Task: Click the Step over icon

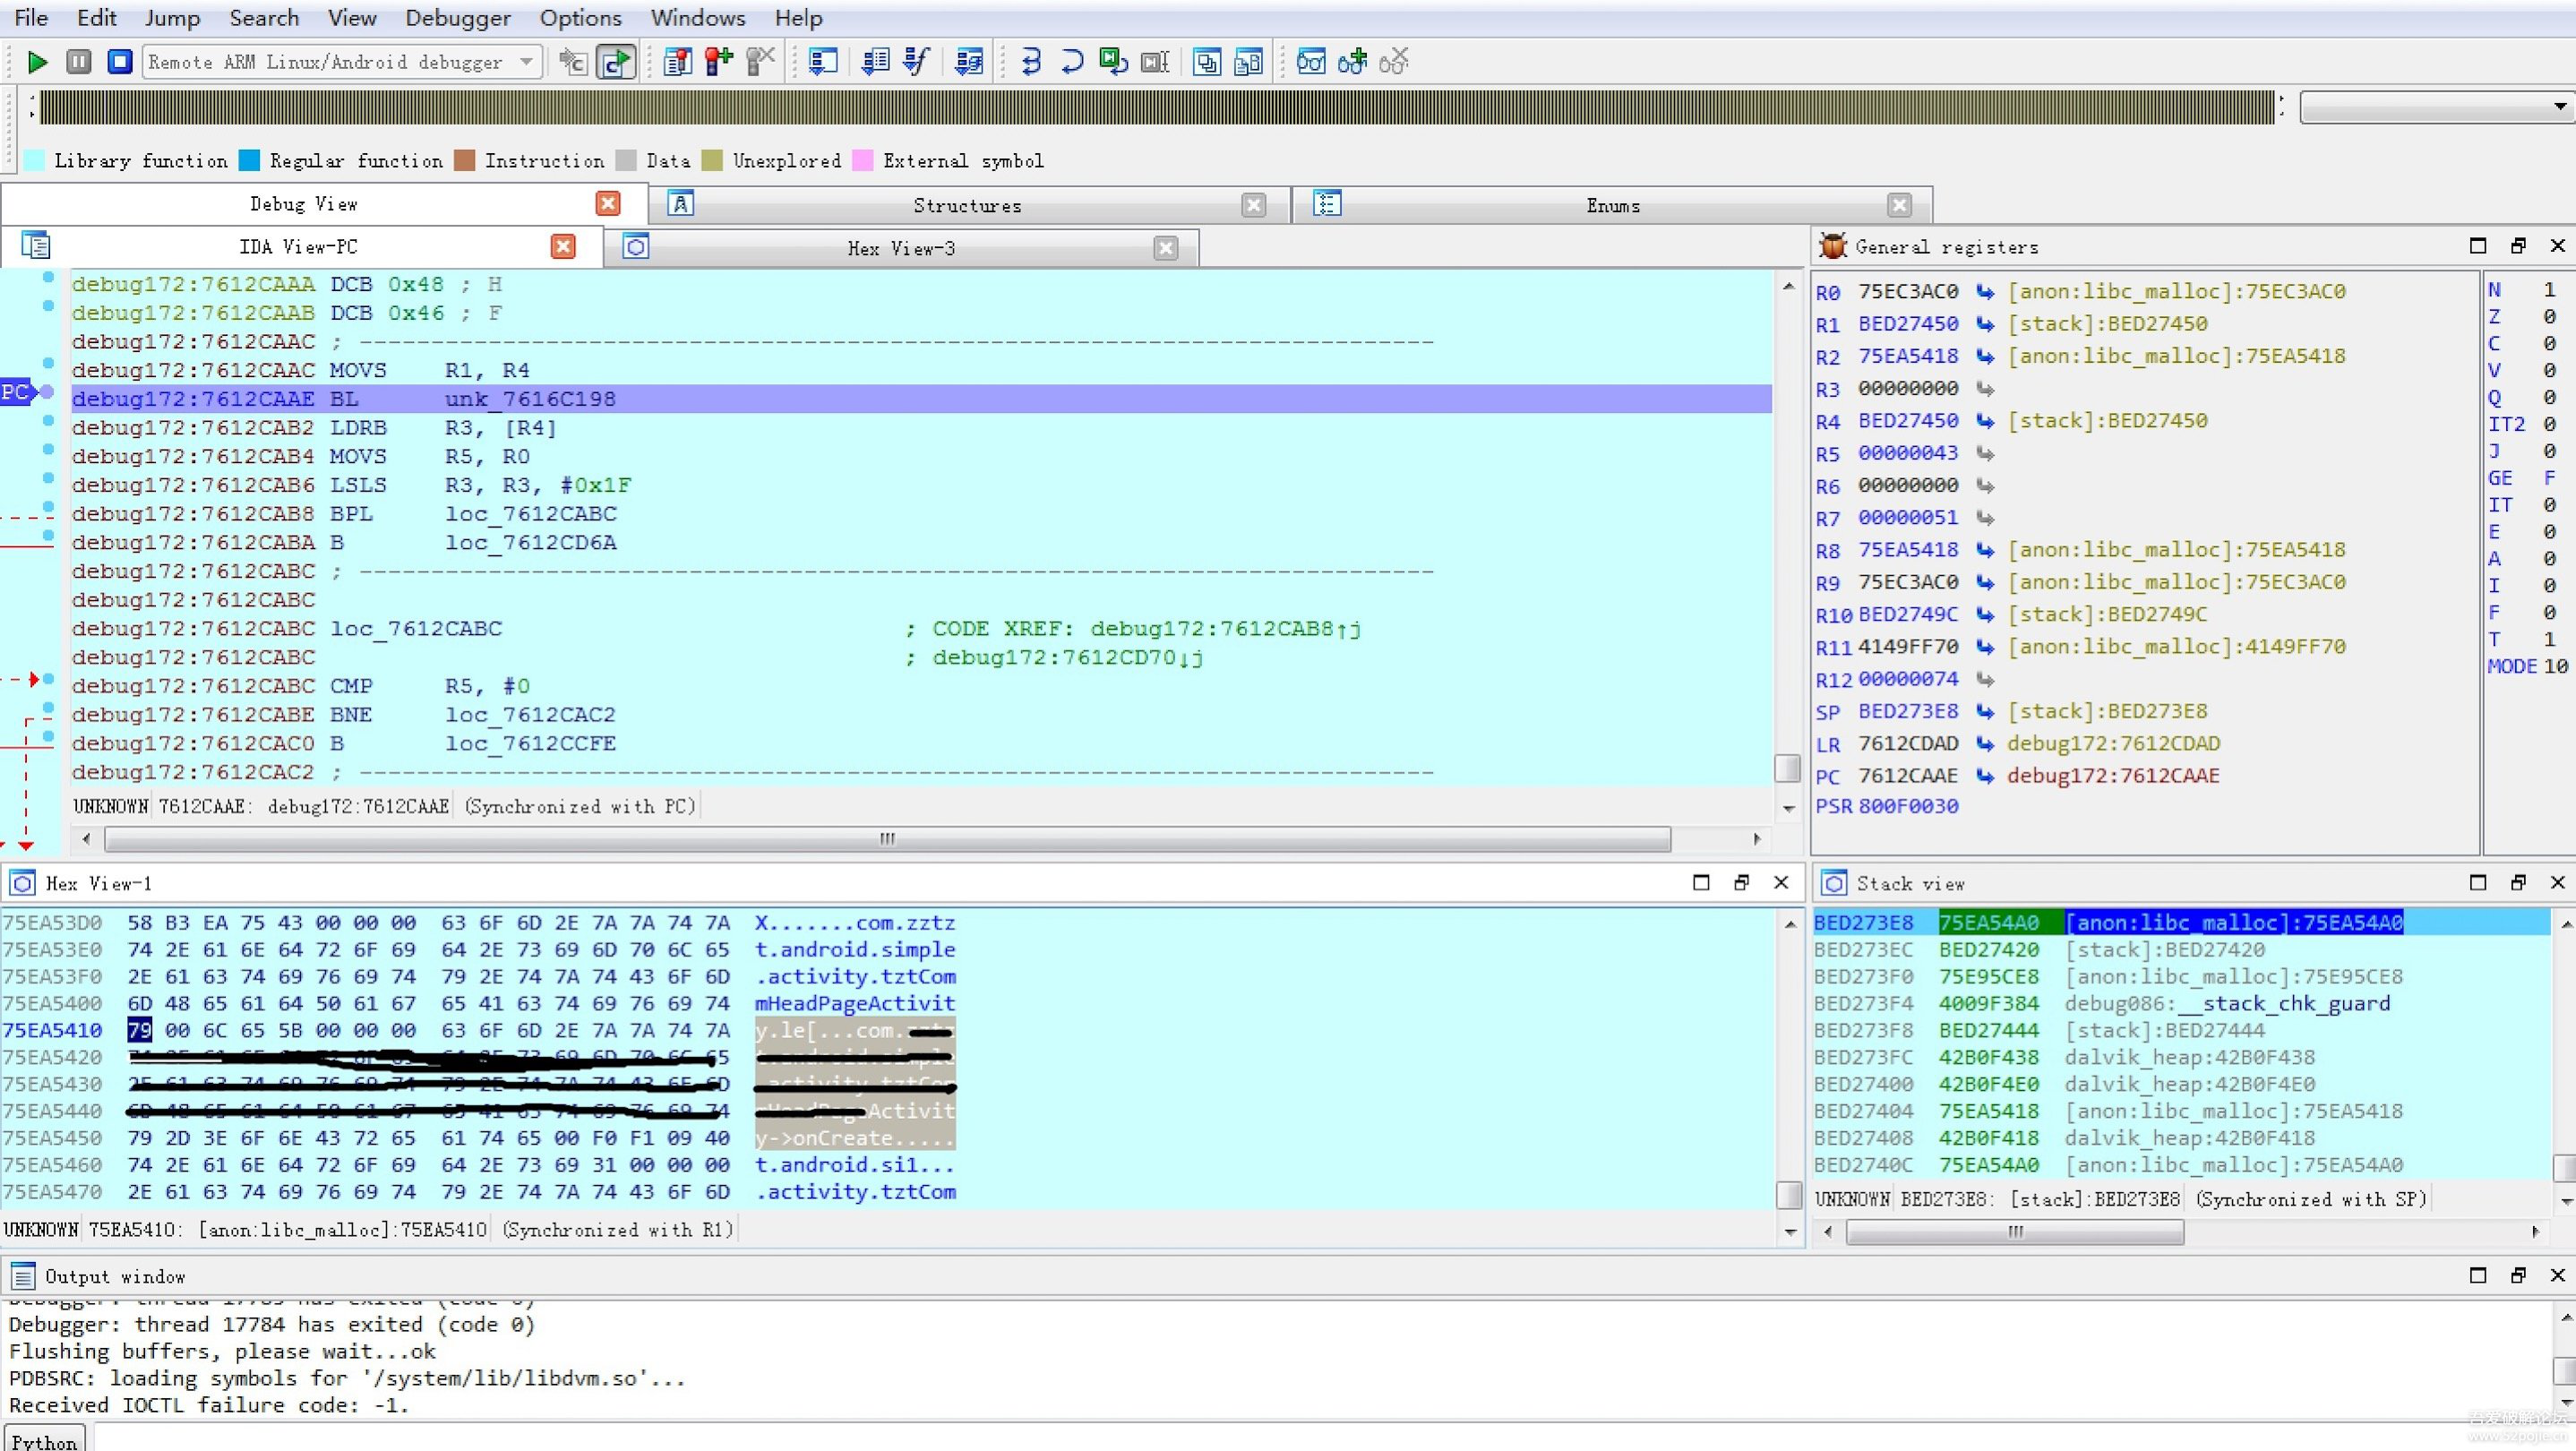Action: (x=1071, y=62)
